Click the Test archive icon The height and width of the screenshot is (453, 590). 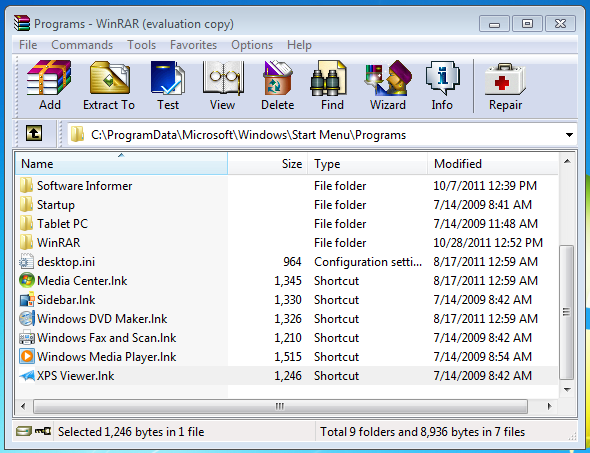click(x=167, y=78)
